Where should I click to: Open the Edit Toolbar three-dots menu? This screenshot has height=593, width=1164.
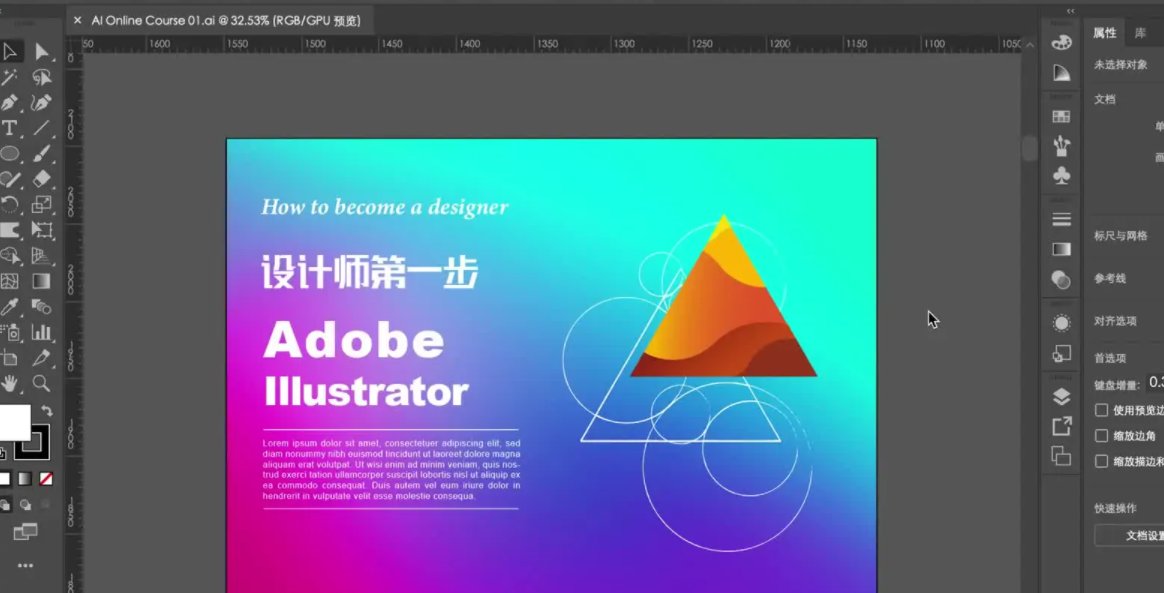[x=25, y=566]
